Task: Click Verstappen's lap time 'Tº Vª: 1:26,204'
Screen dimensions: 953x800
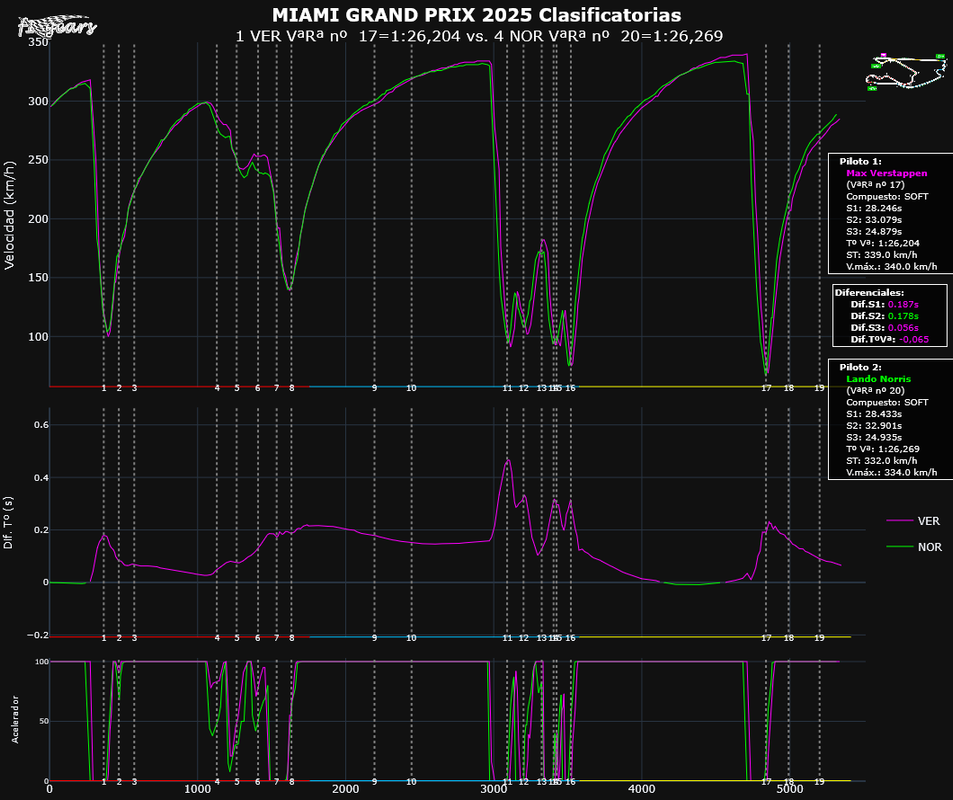Action: click(882, 243)
